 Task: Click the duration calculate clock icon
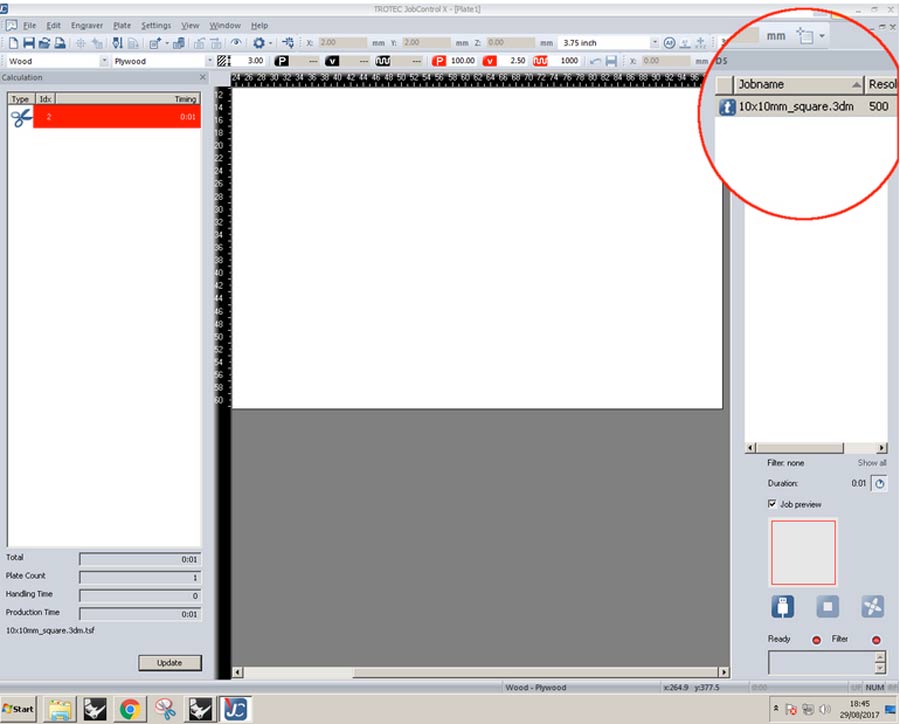pos(879,483)
